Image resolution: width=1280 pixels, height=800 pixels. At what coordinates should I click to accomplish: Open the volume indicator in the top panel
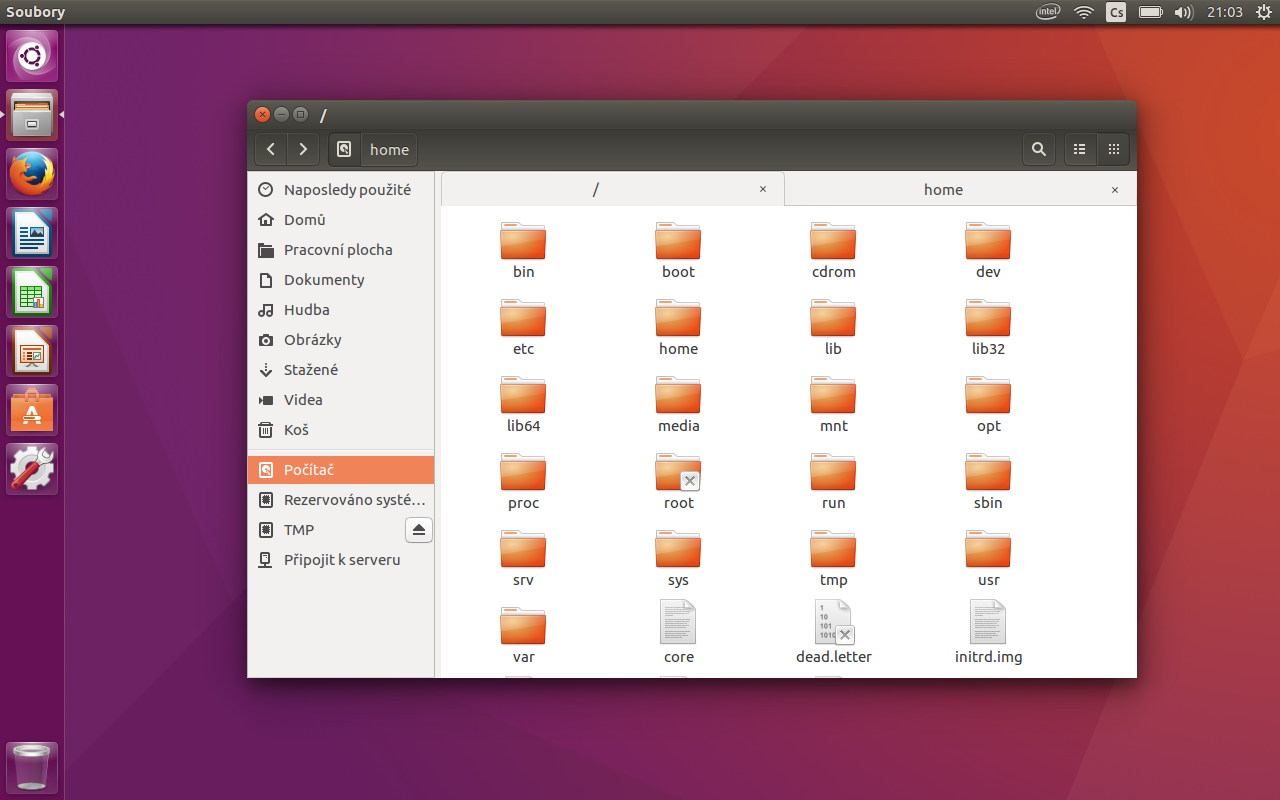coord(1184,12)
